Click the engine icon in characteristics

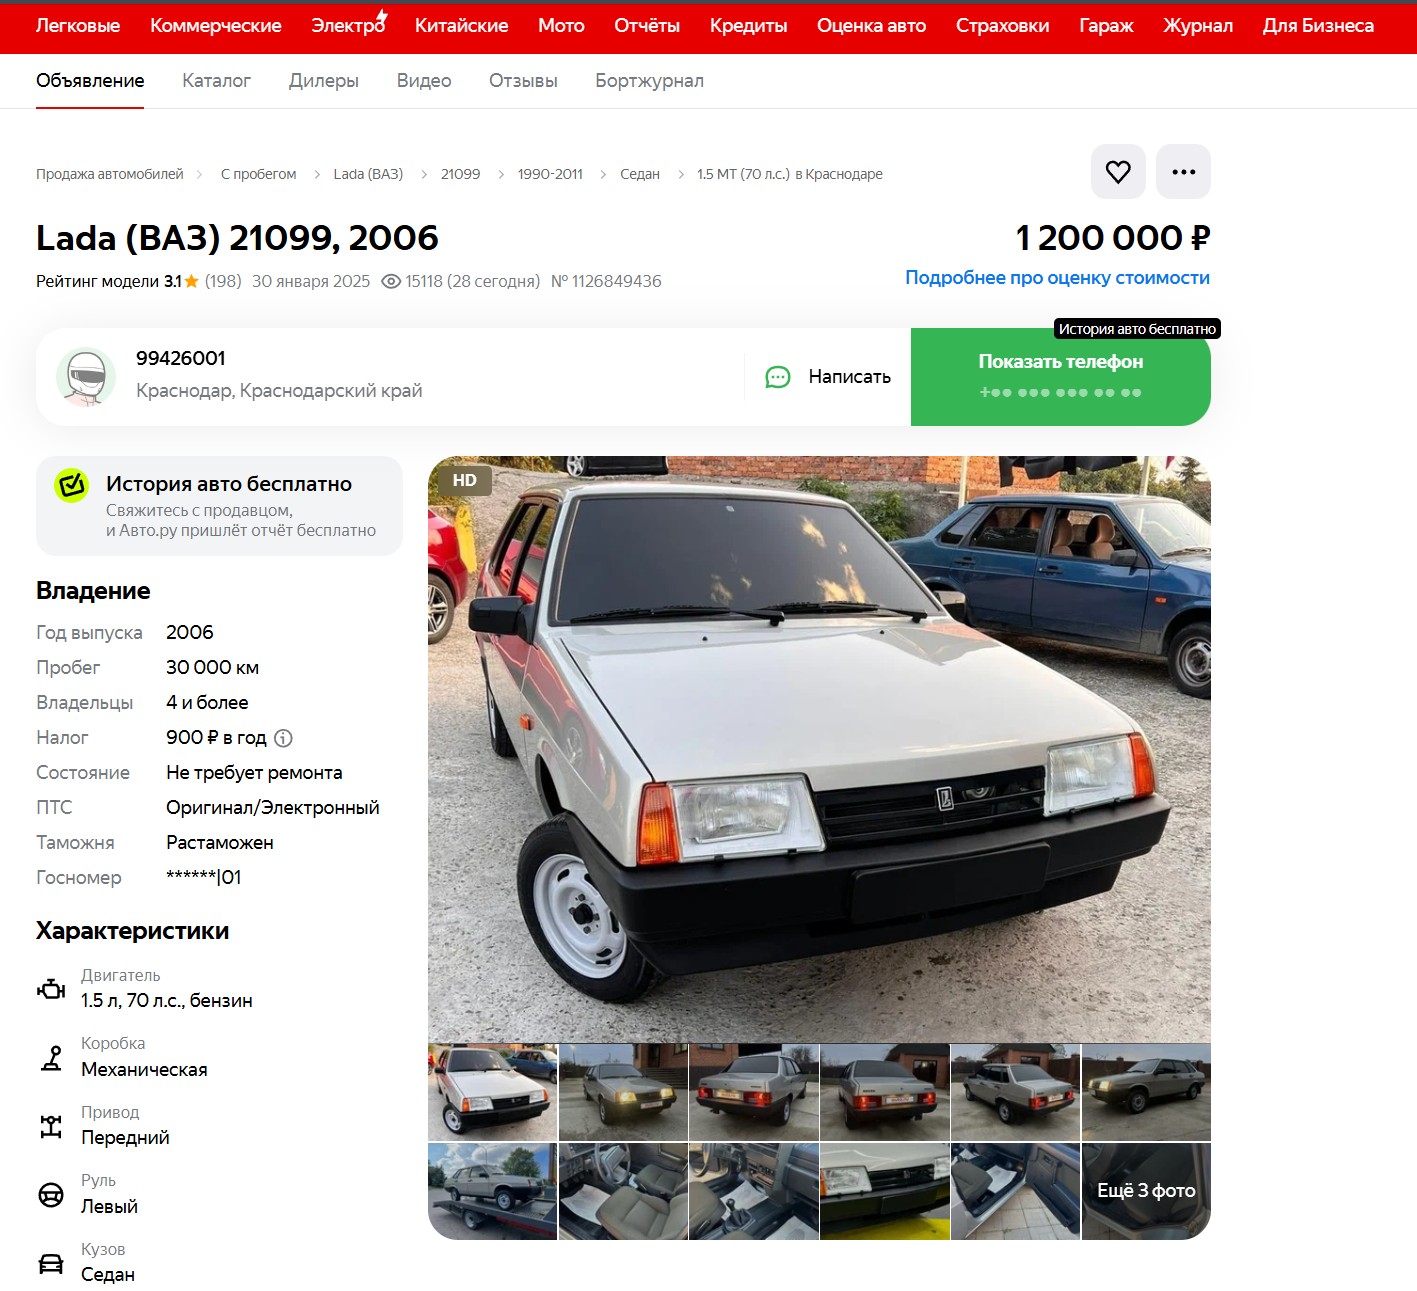click(x=51, y=989)
